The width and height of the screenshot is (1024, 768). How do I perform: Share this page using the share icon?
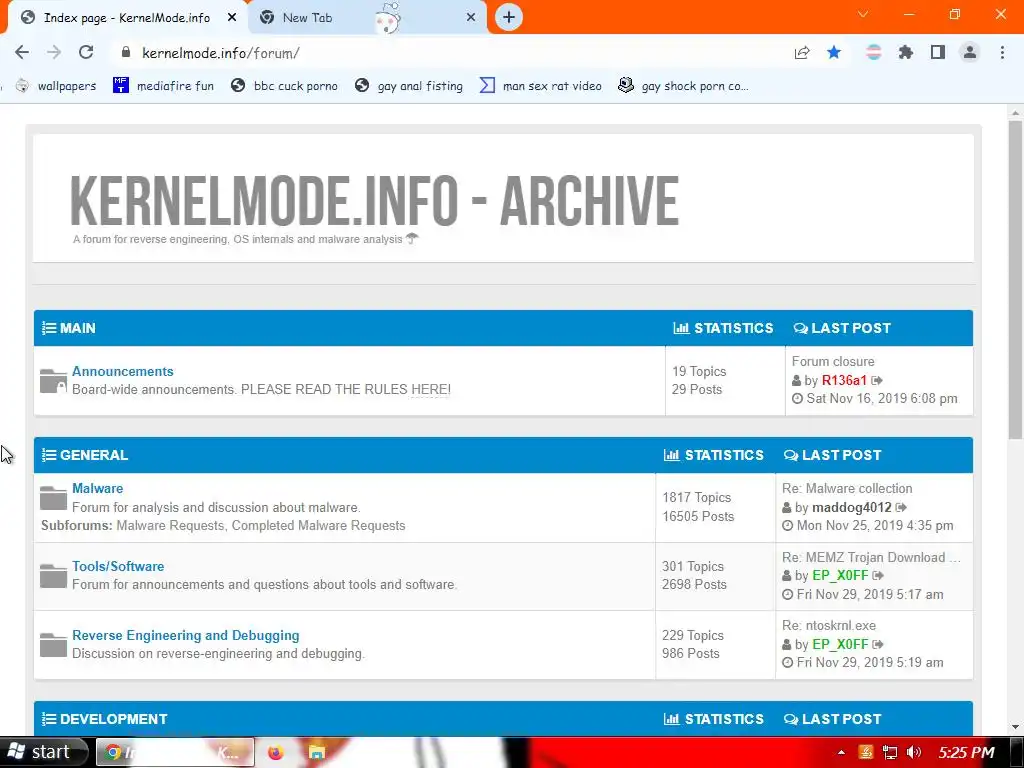802,53
